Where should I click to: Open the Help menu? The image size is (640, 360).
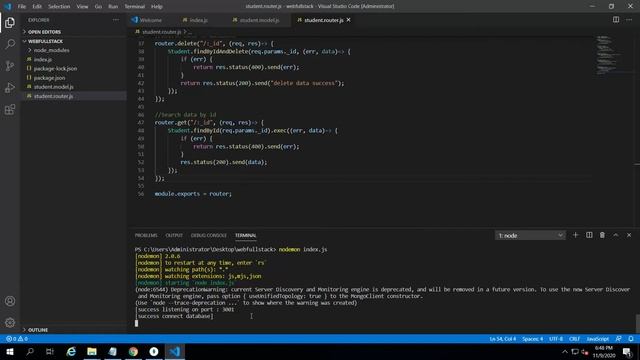click(157, 6)
